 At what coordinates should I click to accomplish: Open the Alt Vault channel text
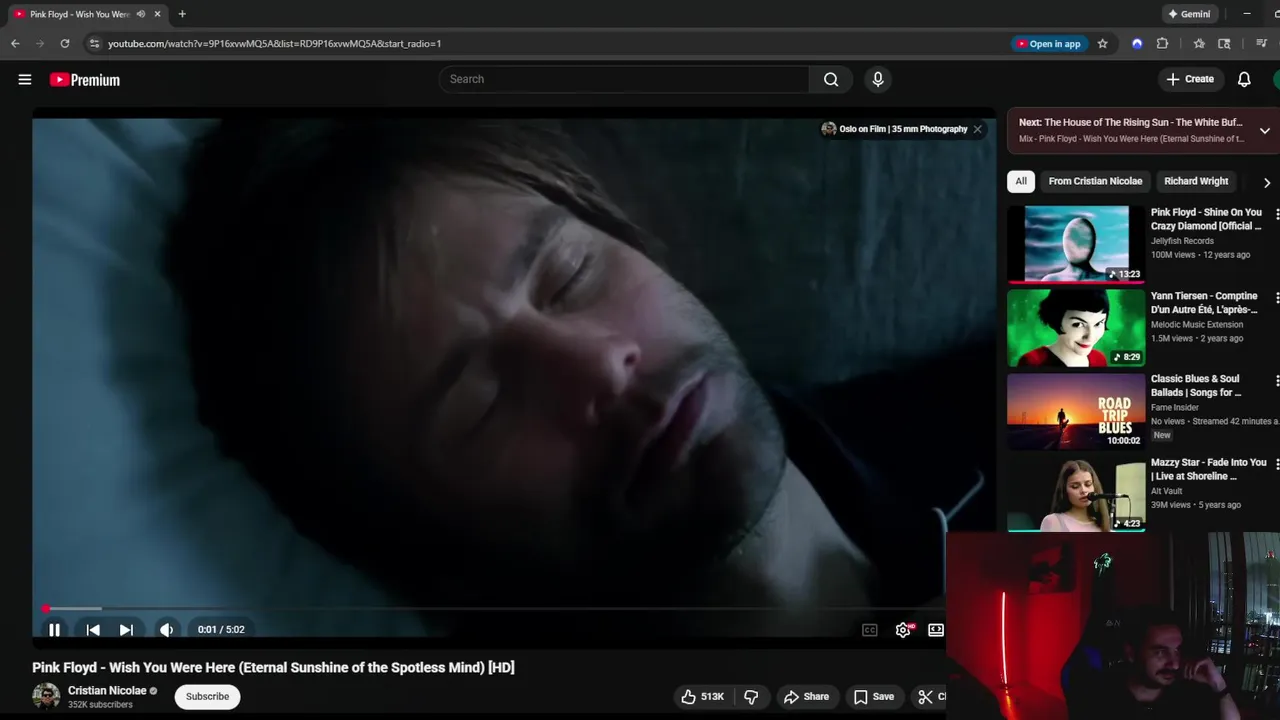click(x=1167, y=492)
